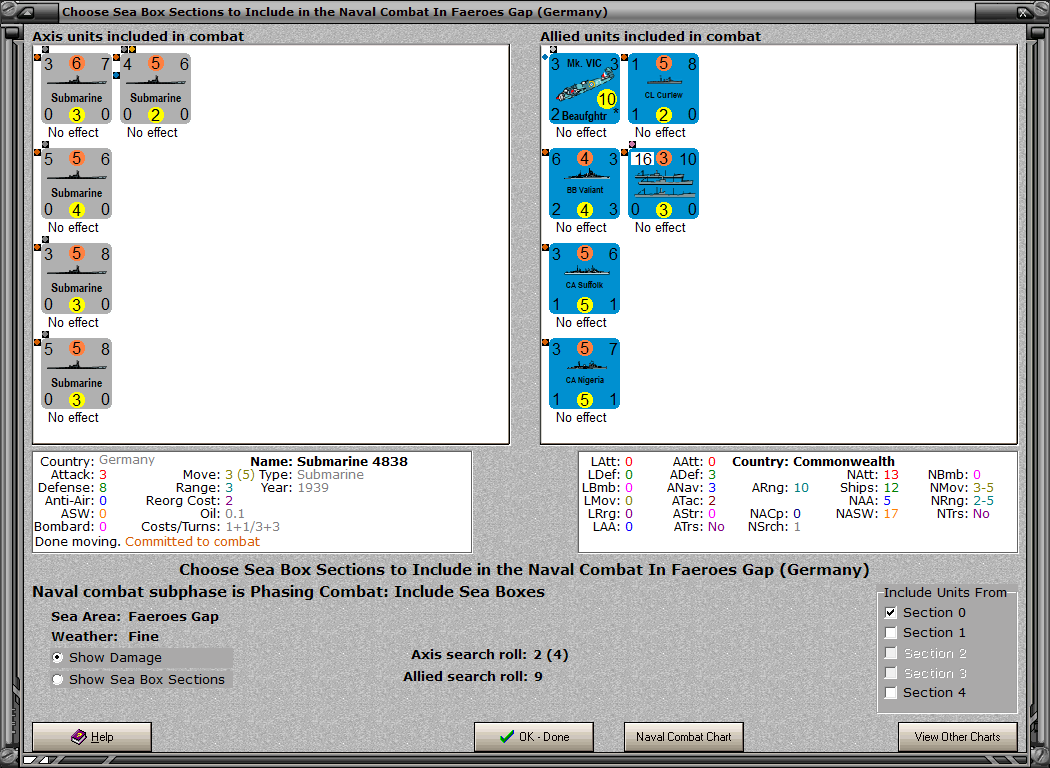Enable Section 0 checkbox
This screenshot has width=1050, height=768.
pos(891,613)
